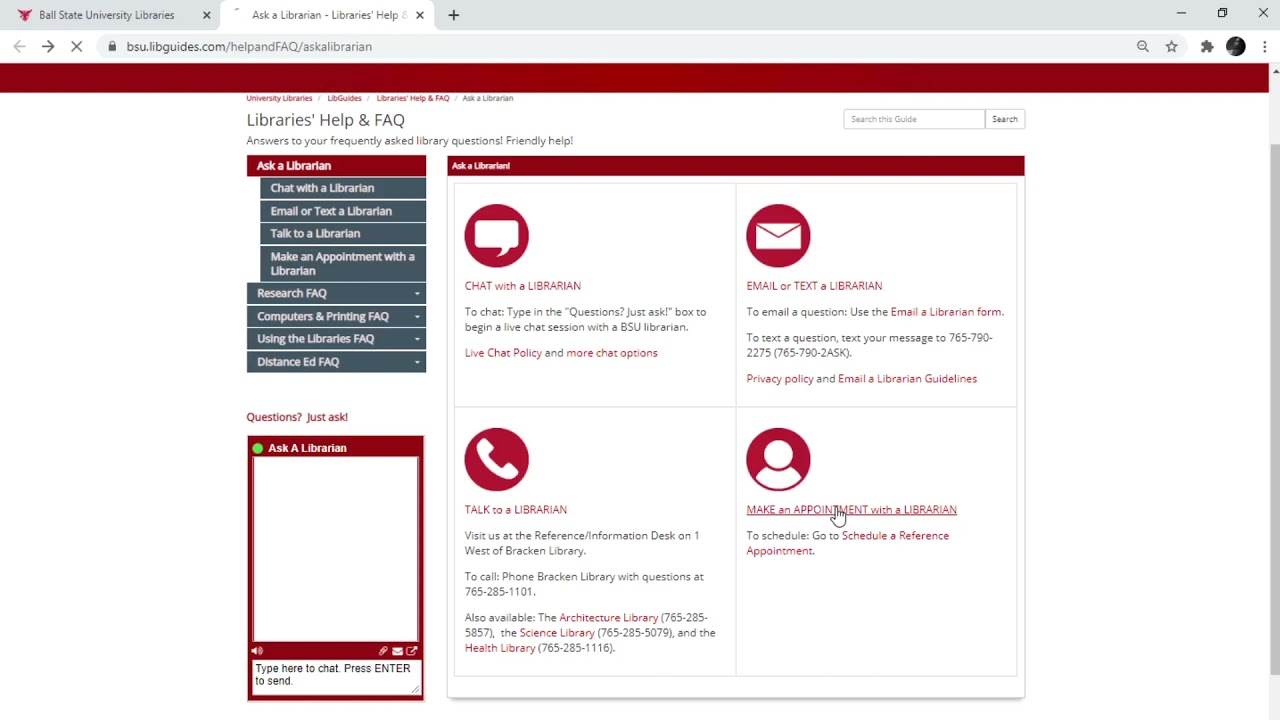Go forward in browser history

[48, 46]
